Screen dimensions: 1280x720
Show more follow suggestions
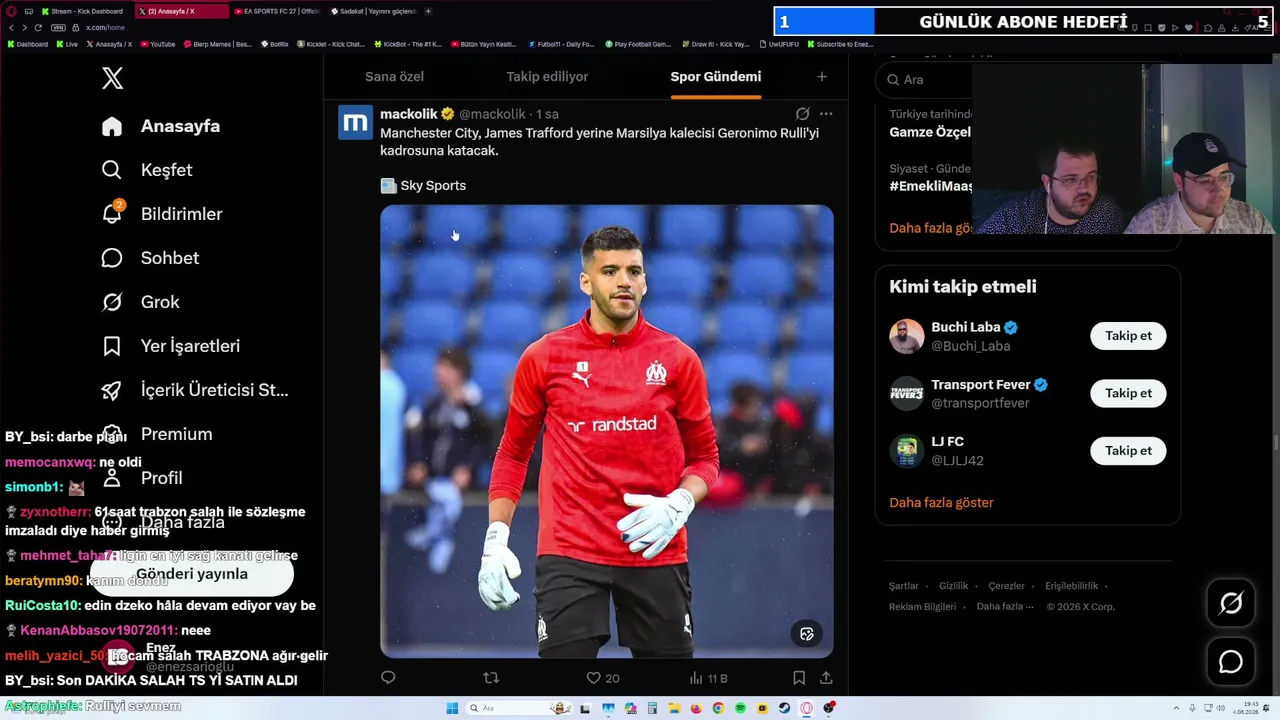pyautogui.click(x=941, y=503)
